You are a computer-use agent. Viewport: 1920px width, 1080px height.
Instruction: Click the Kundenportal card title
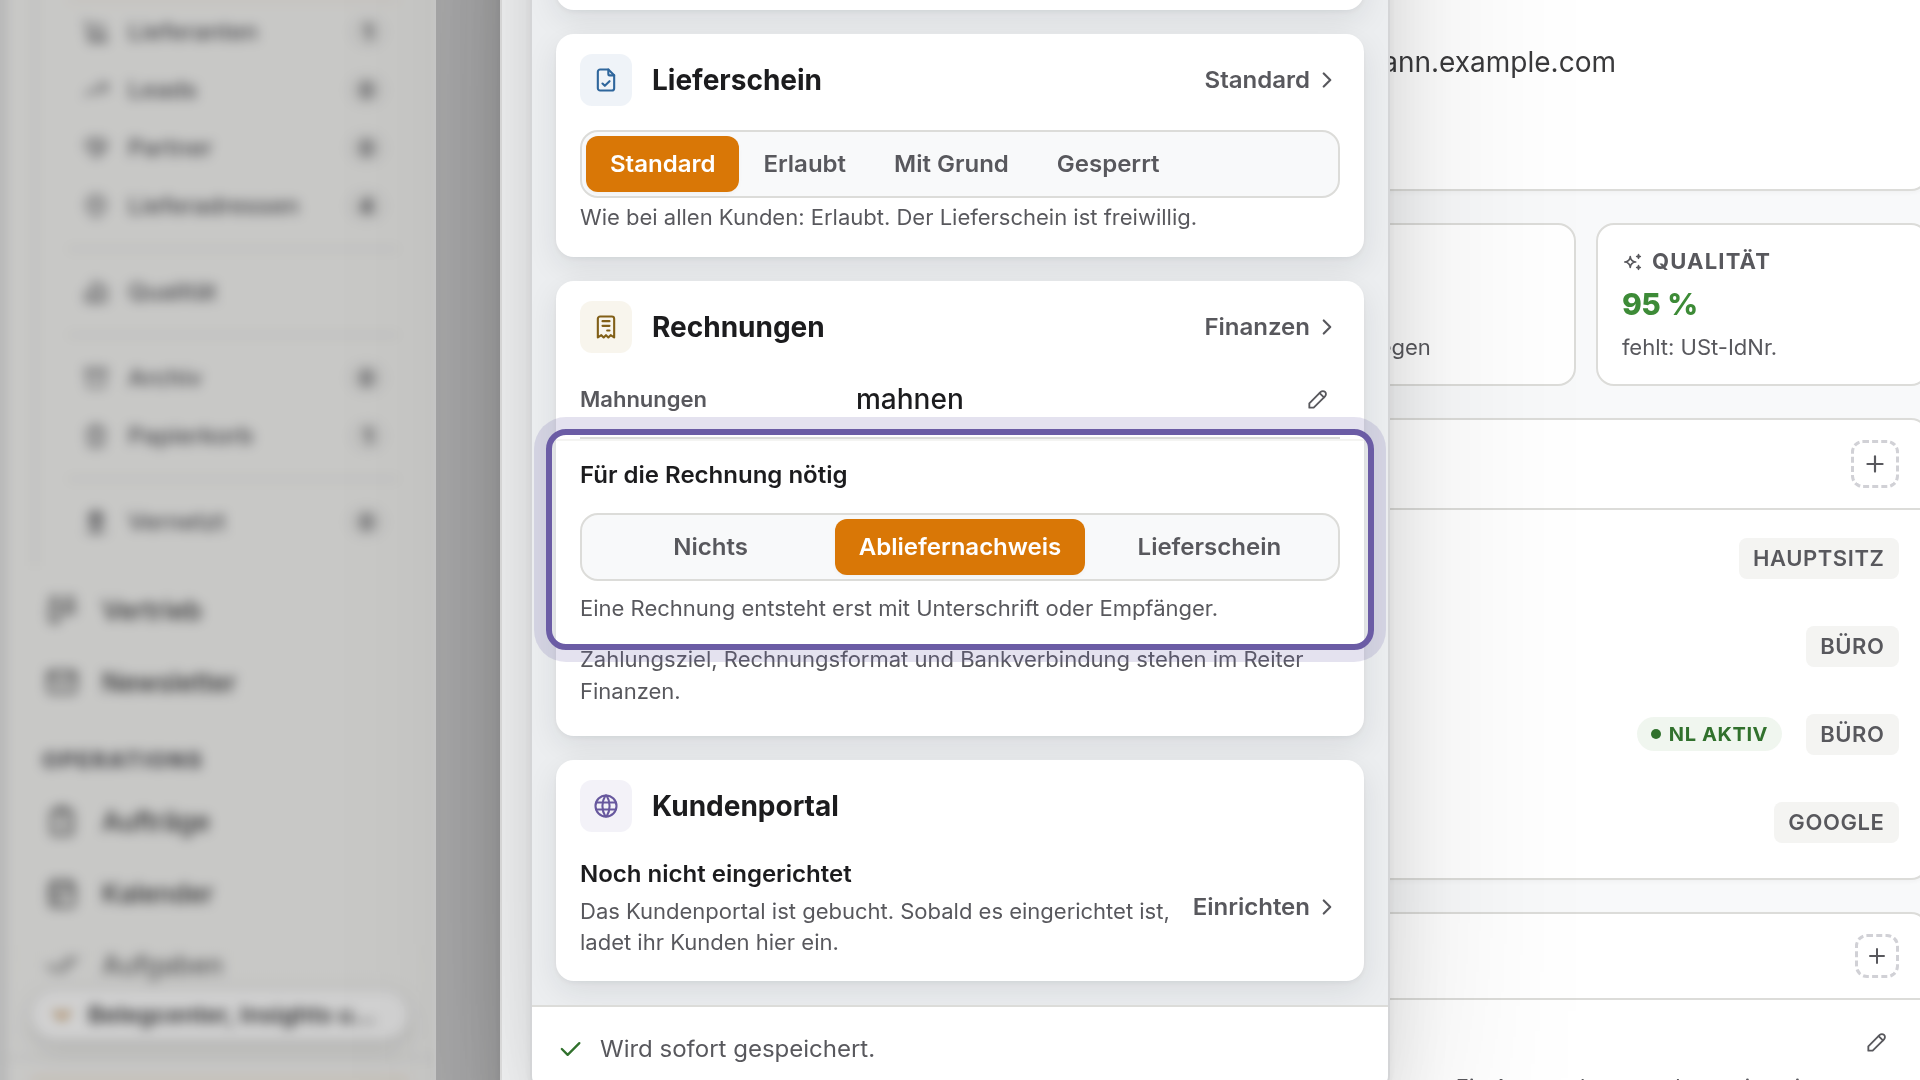click(745, 806)
